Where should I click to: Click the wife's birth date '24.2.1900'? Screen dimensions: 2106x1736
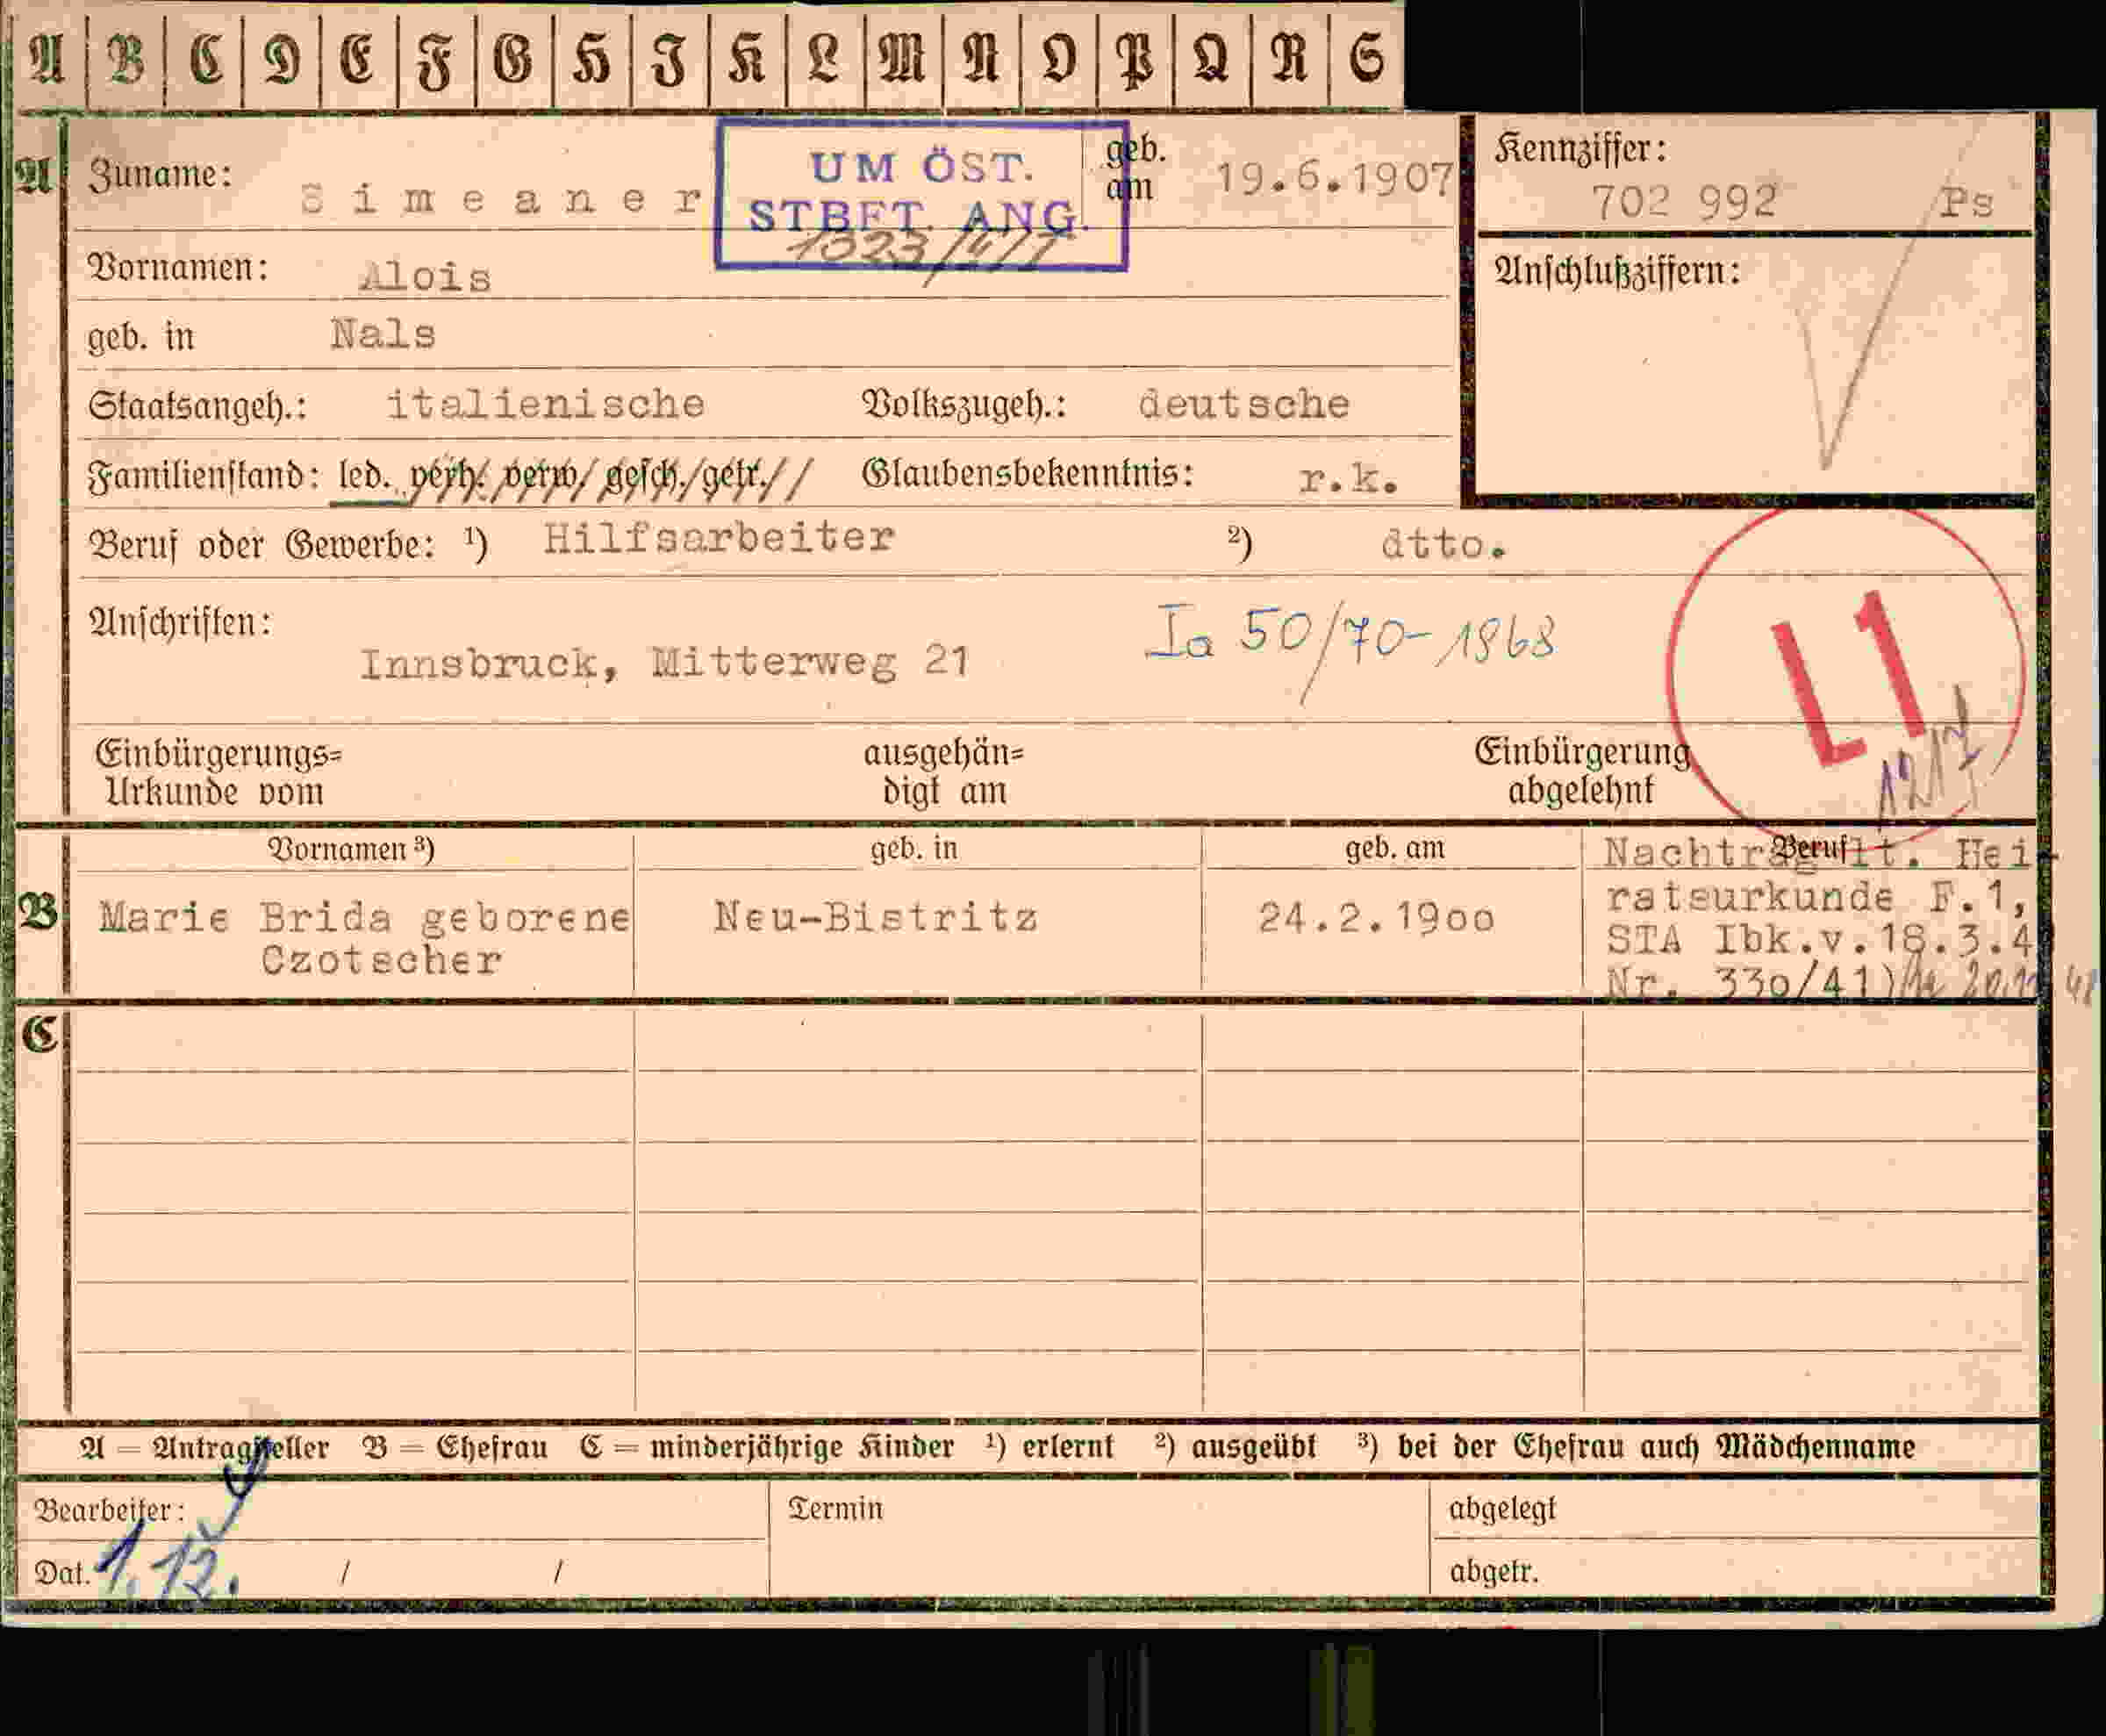coord(1376,916)
